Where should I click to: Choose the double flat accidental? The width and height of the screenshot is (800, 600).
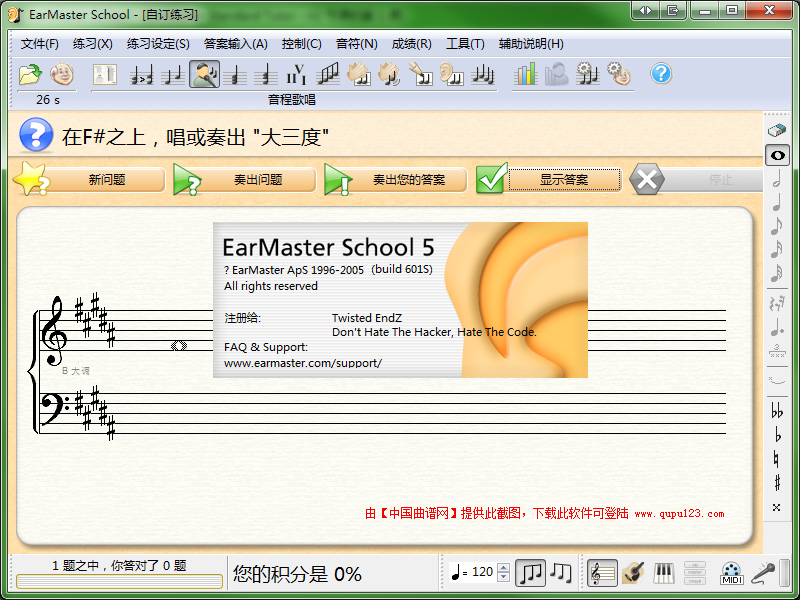[x=777, y=411]
